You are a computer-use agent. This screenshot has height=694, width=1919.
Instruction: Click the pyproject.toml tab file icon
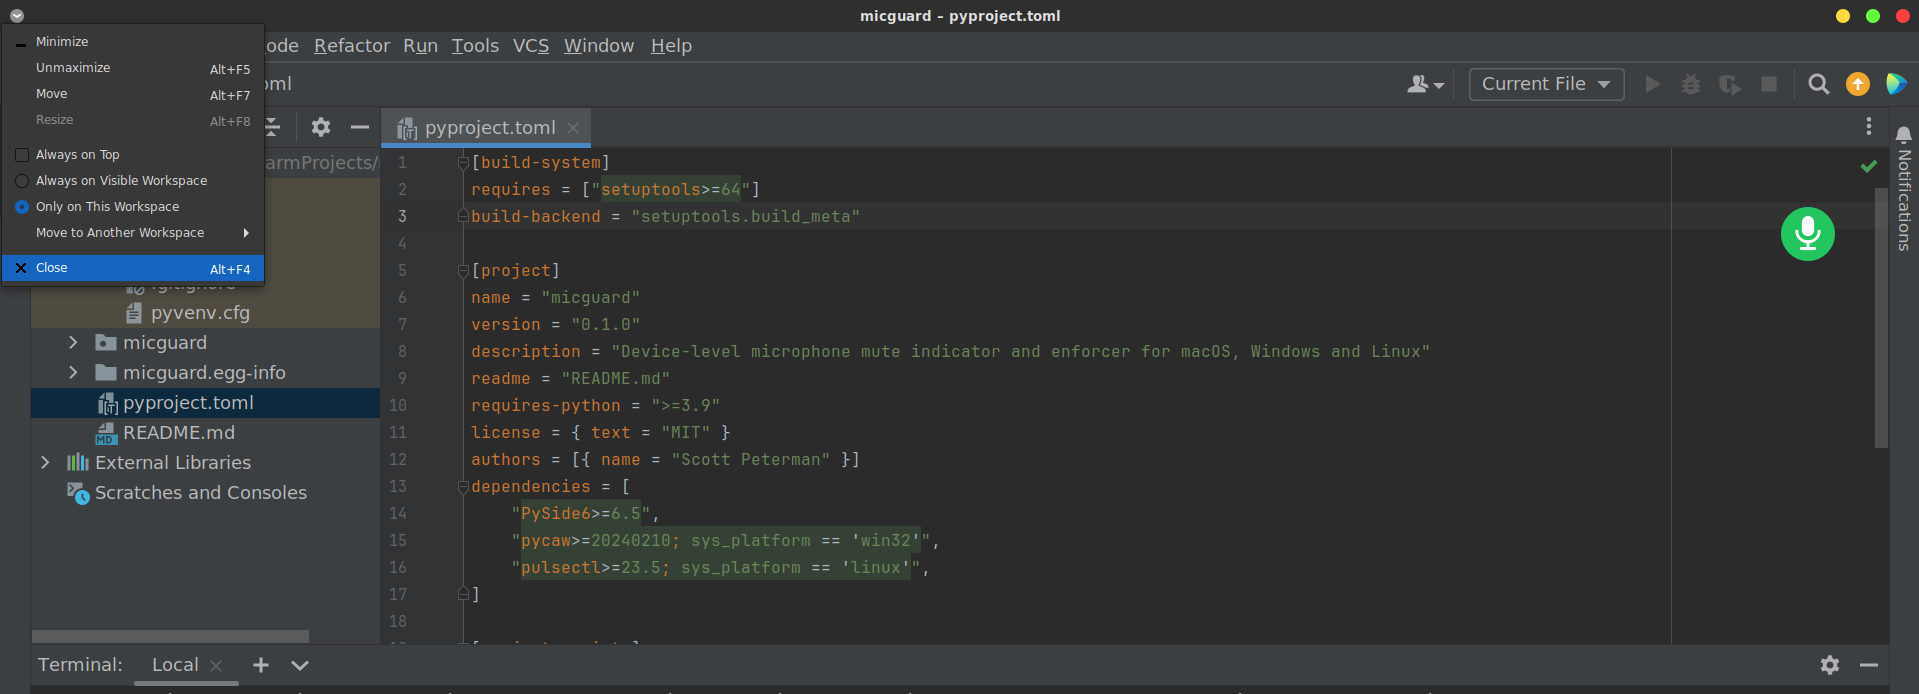[x=406, y=128]
